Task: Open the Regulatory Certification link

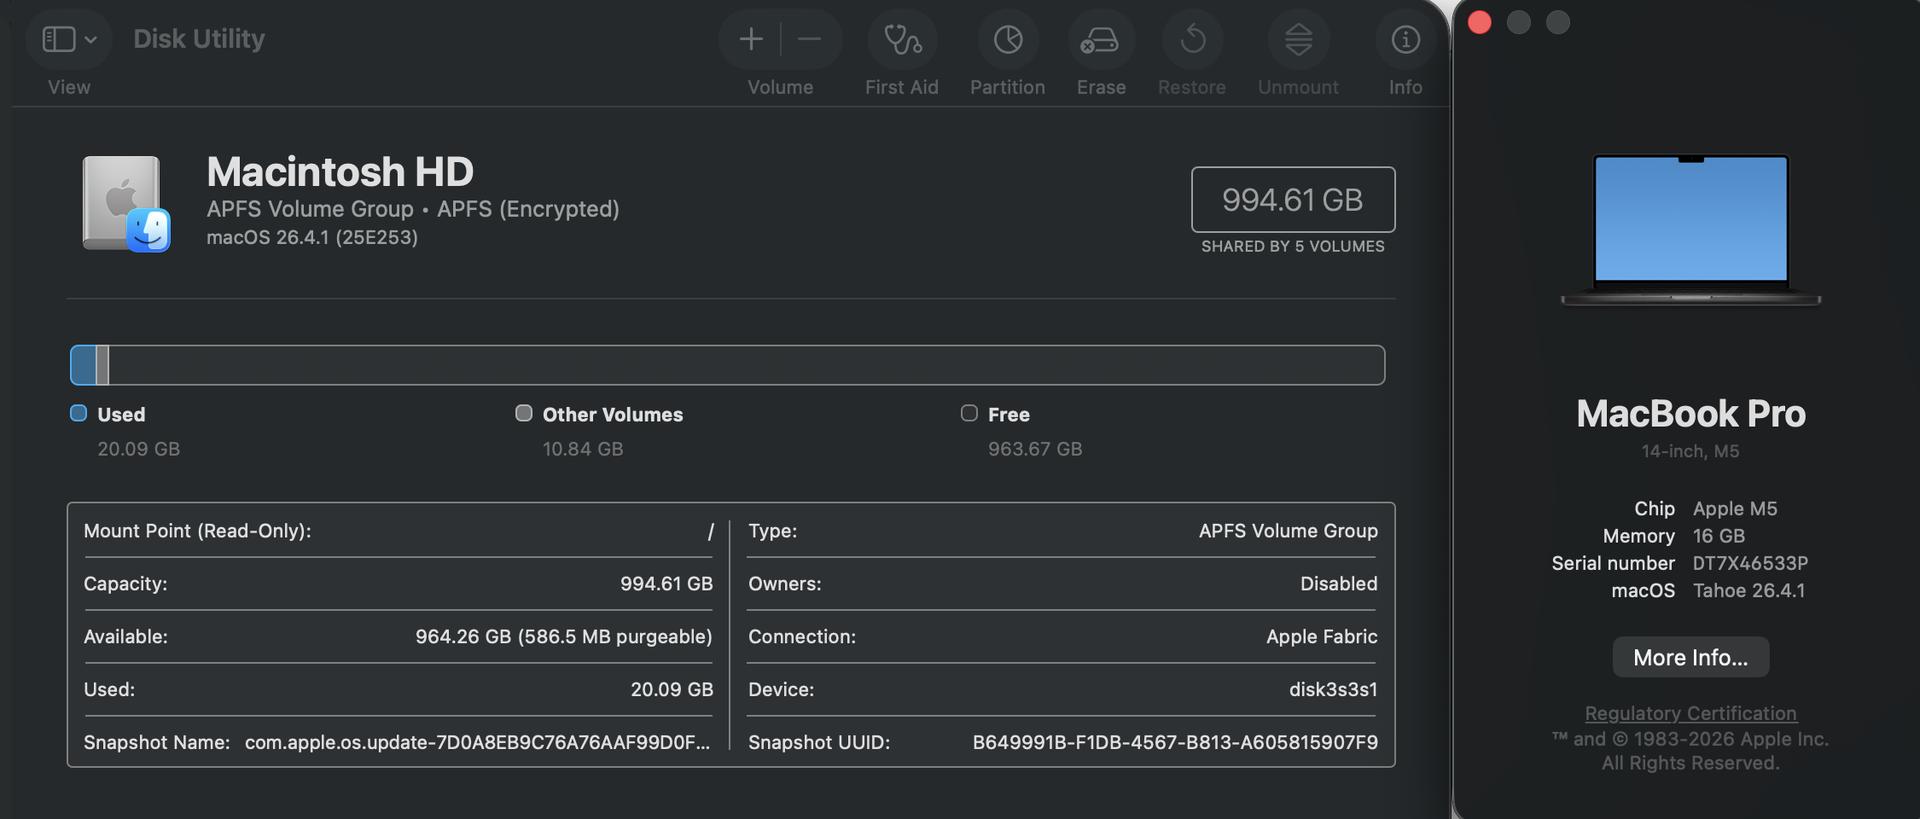Action: 1690,713
